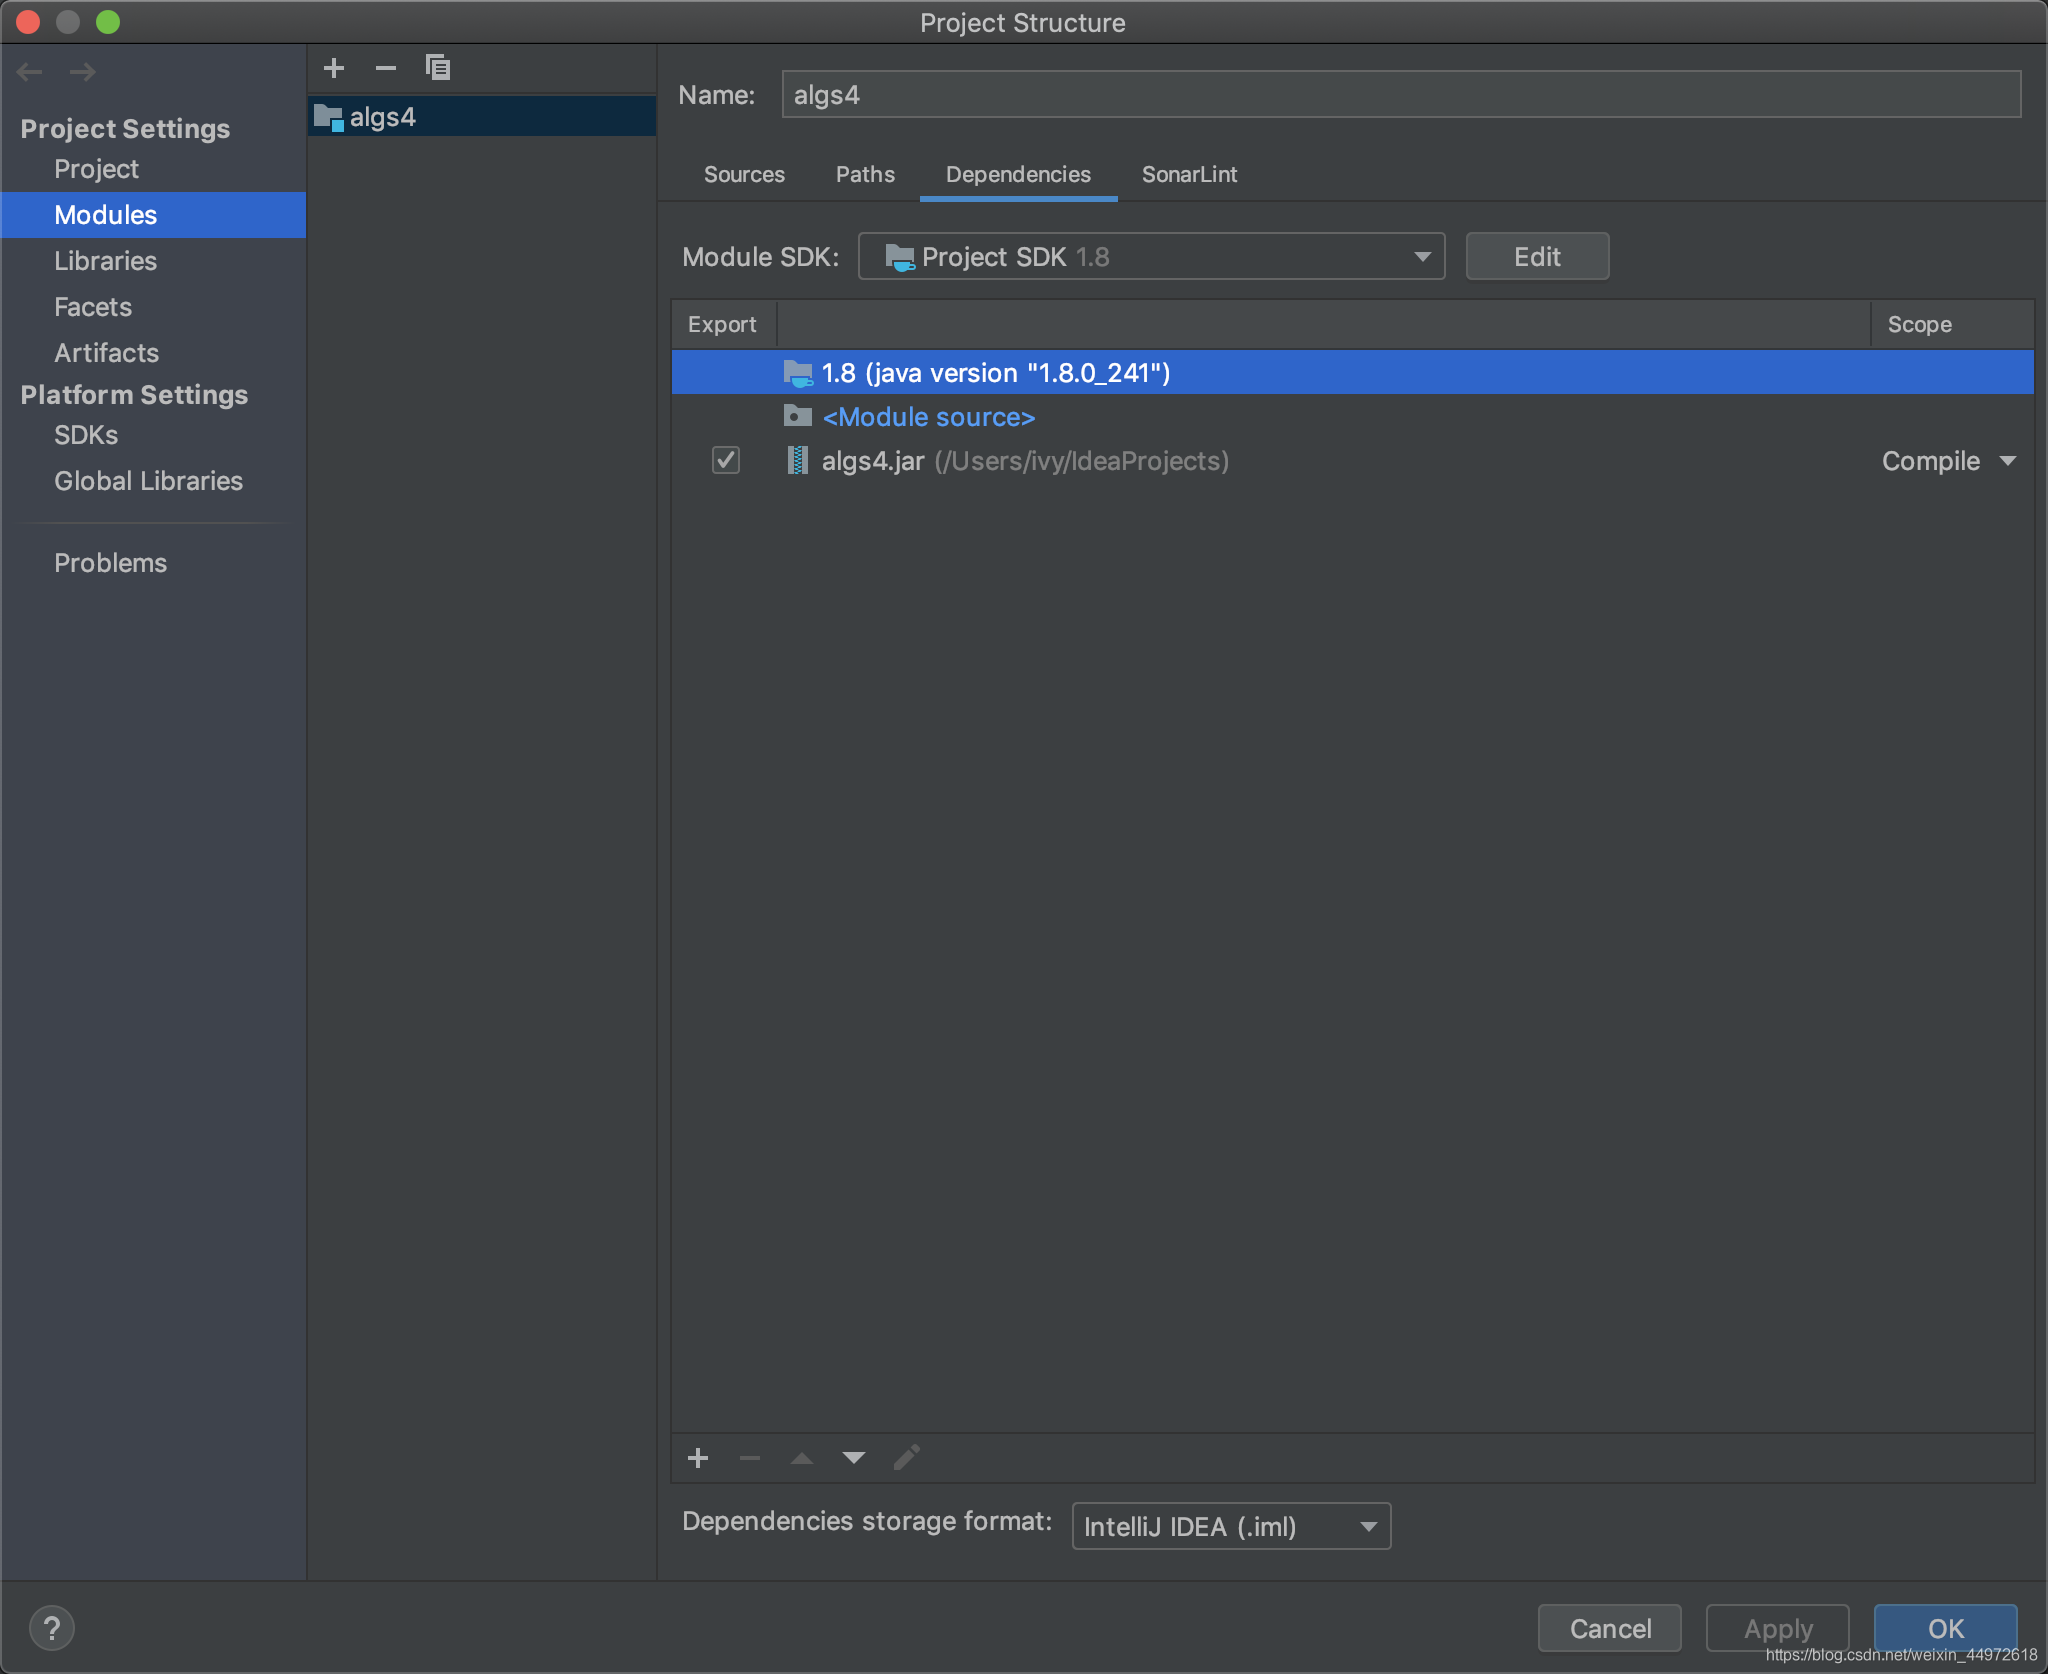This screenshot has height=1674, width=2048.
Task: Click the Export column header
Action: click(x=722, y=324)
